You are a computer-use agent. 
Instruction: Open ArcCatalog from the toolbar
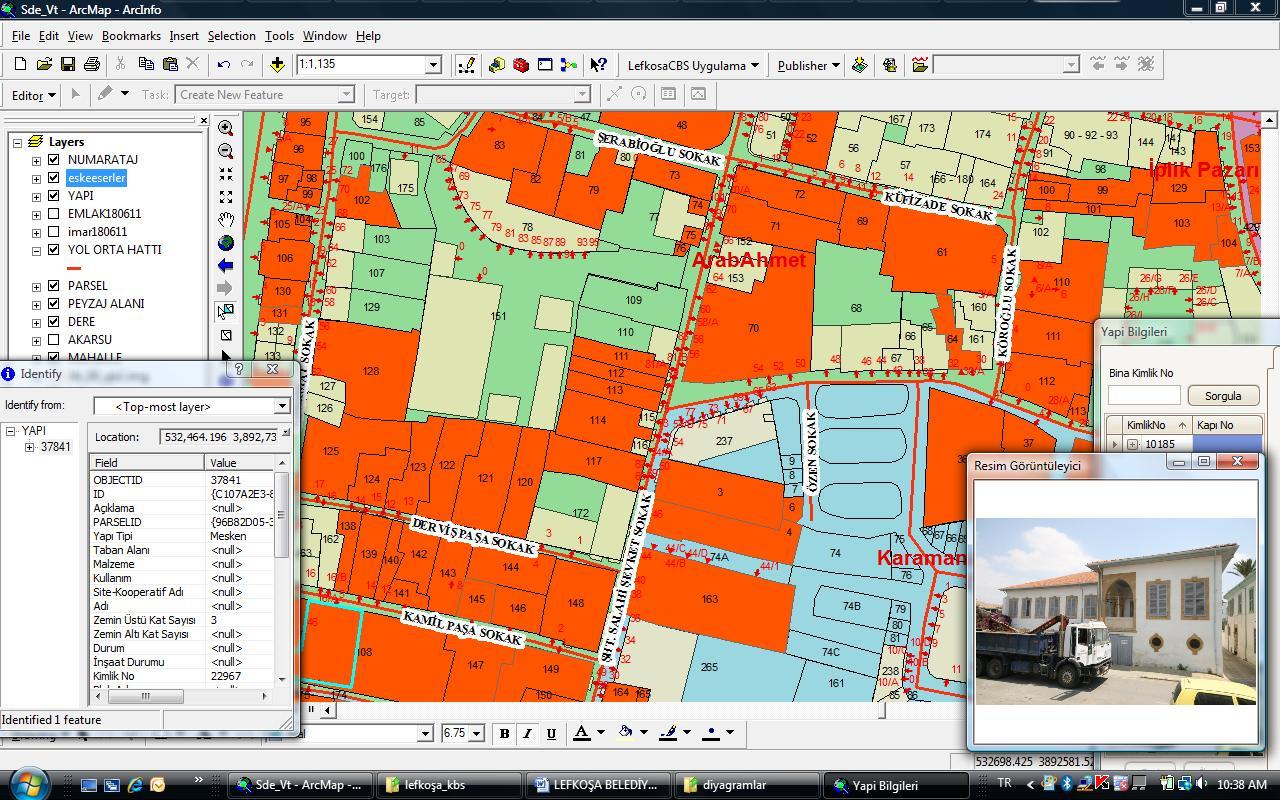pos(497,65)
